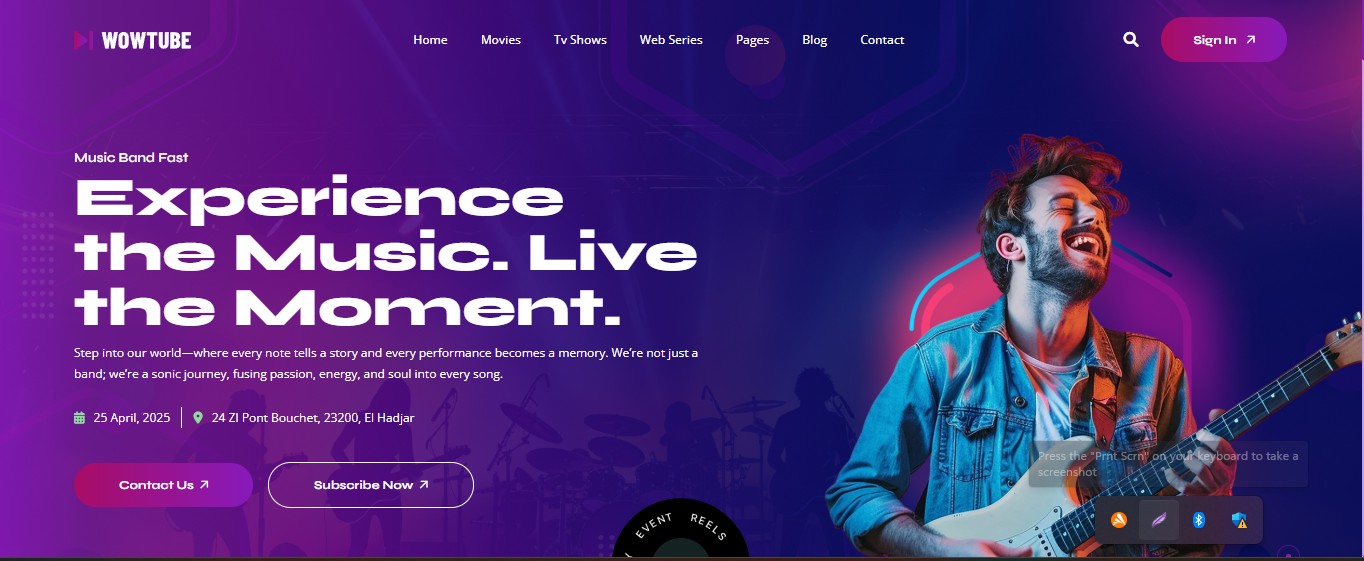Click the location pin icon beside the address

[198, 418]
